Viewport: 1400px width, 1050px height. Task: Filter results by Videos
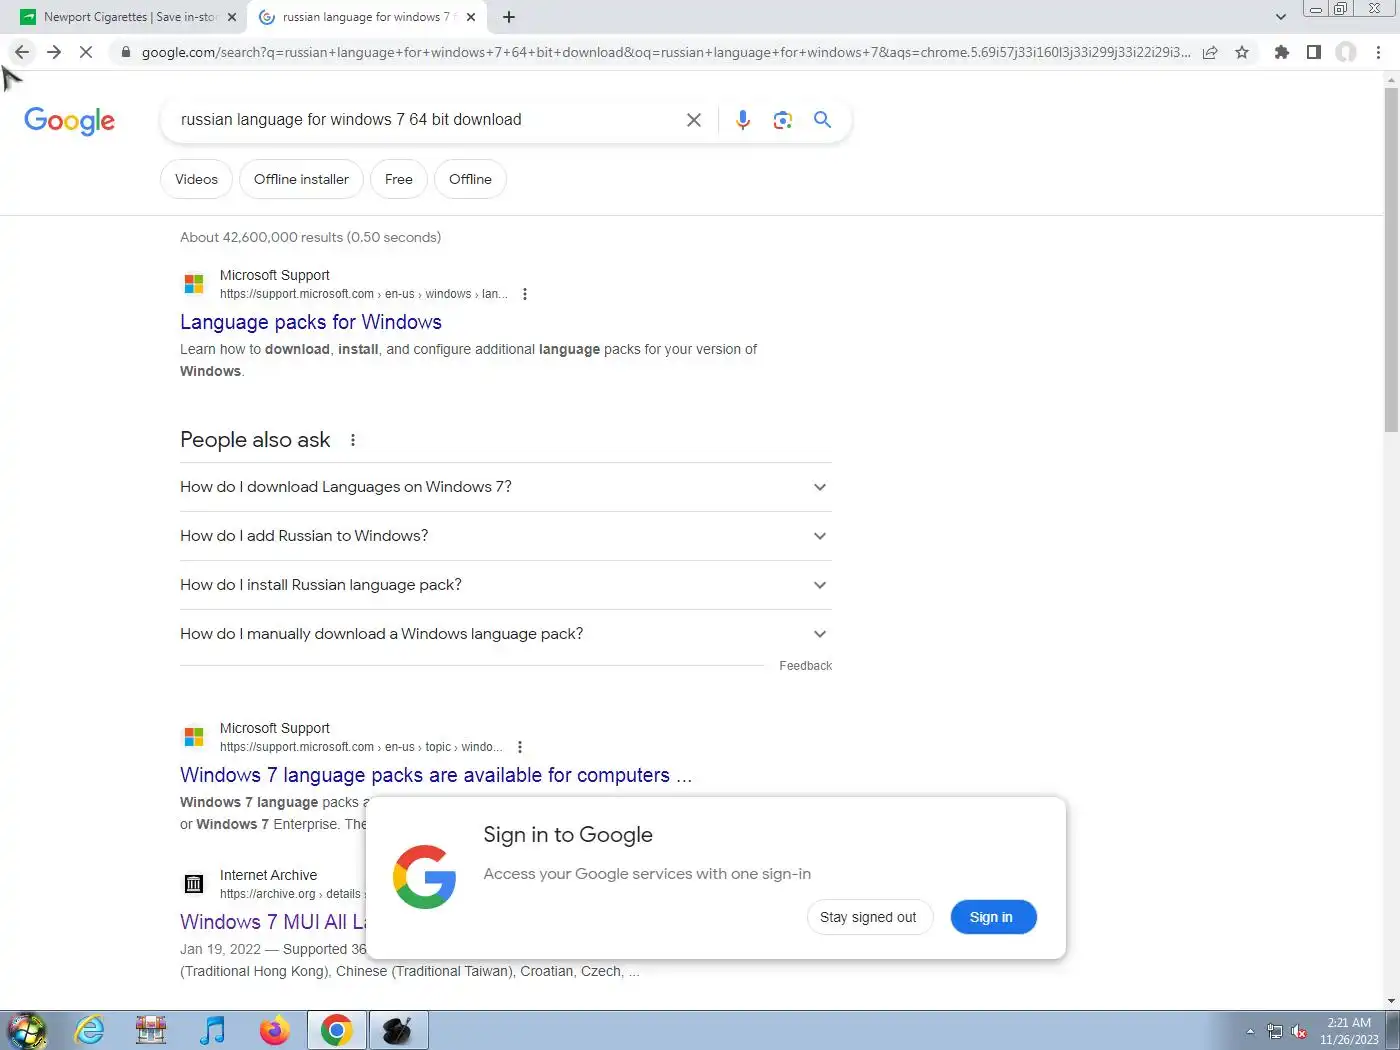tap(196, 179)
